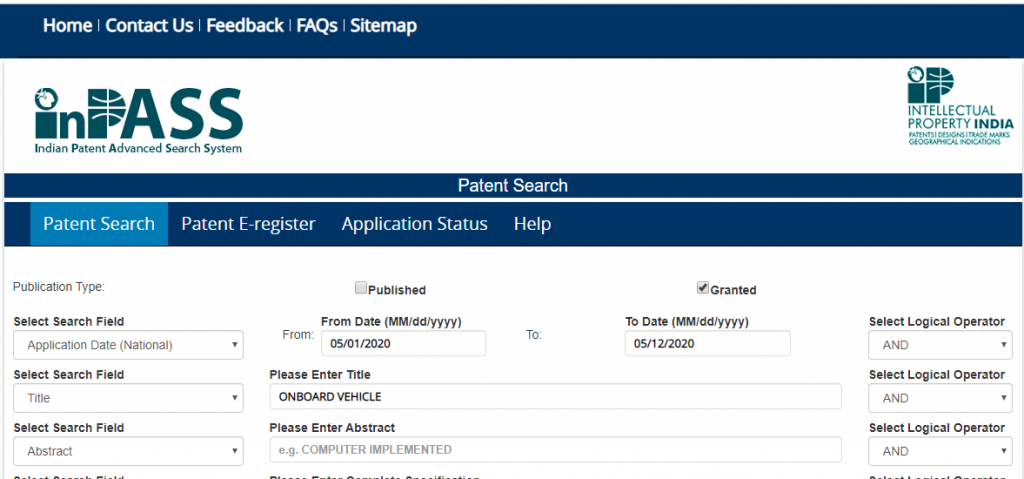
Task: Click the From Date input field
Action: pos(403,343)
